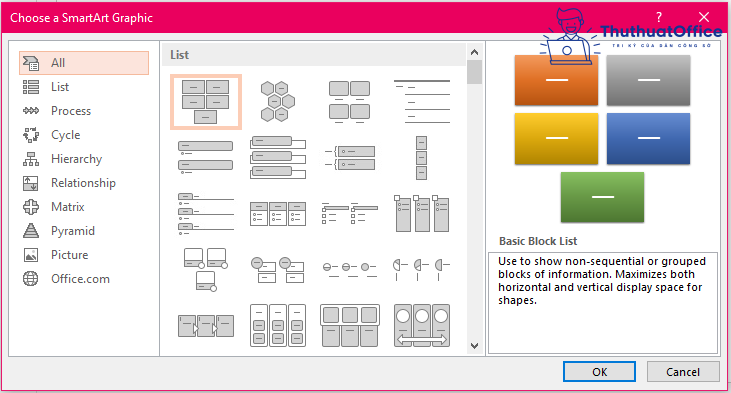
Task: Select the two stacked bars bullet list layout
Action: coord(206,158)
